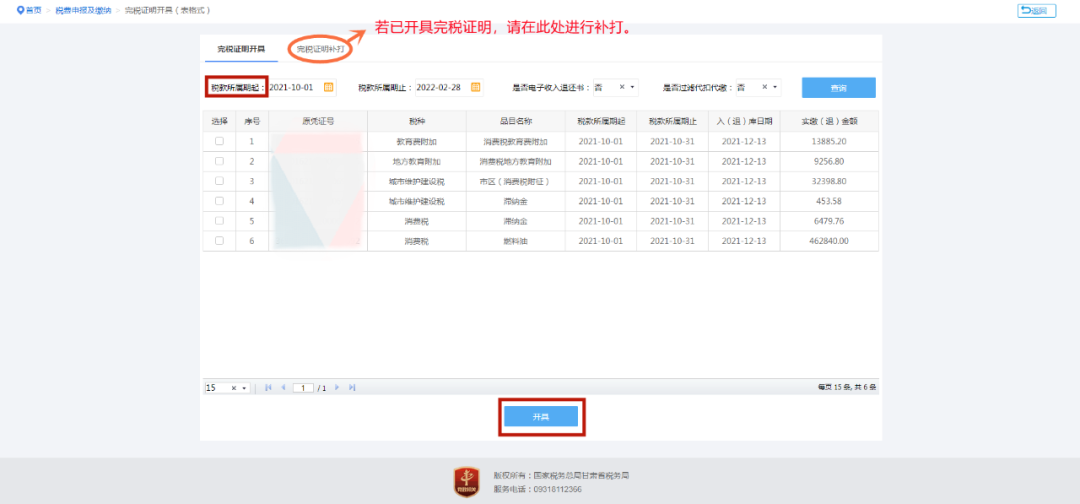Switch to the 完税证明补打 tab
Screen dimensions: 1080x504
(x=320, y=49)
